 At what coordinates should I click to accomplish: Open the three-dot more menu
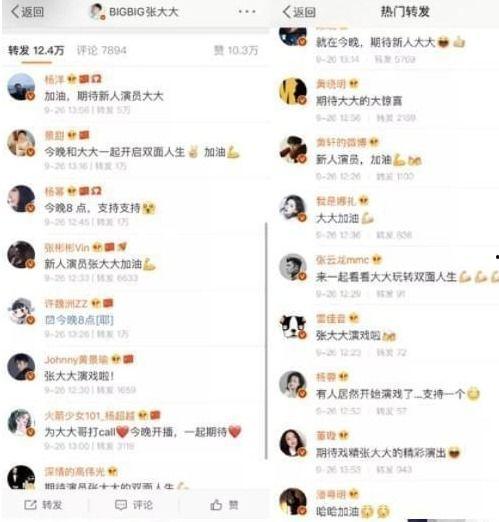point(247,12)
